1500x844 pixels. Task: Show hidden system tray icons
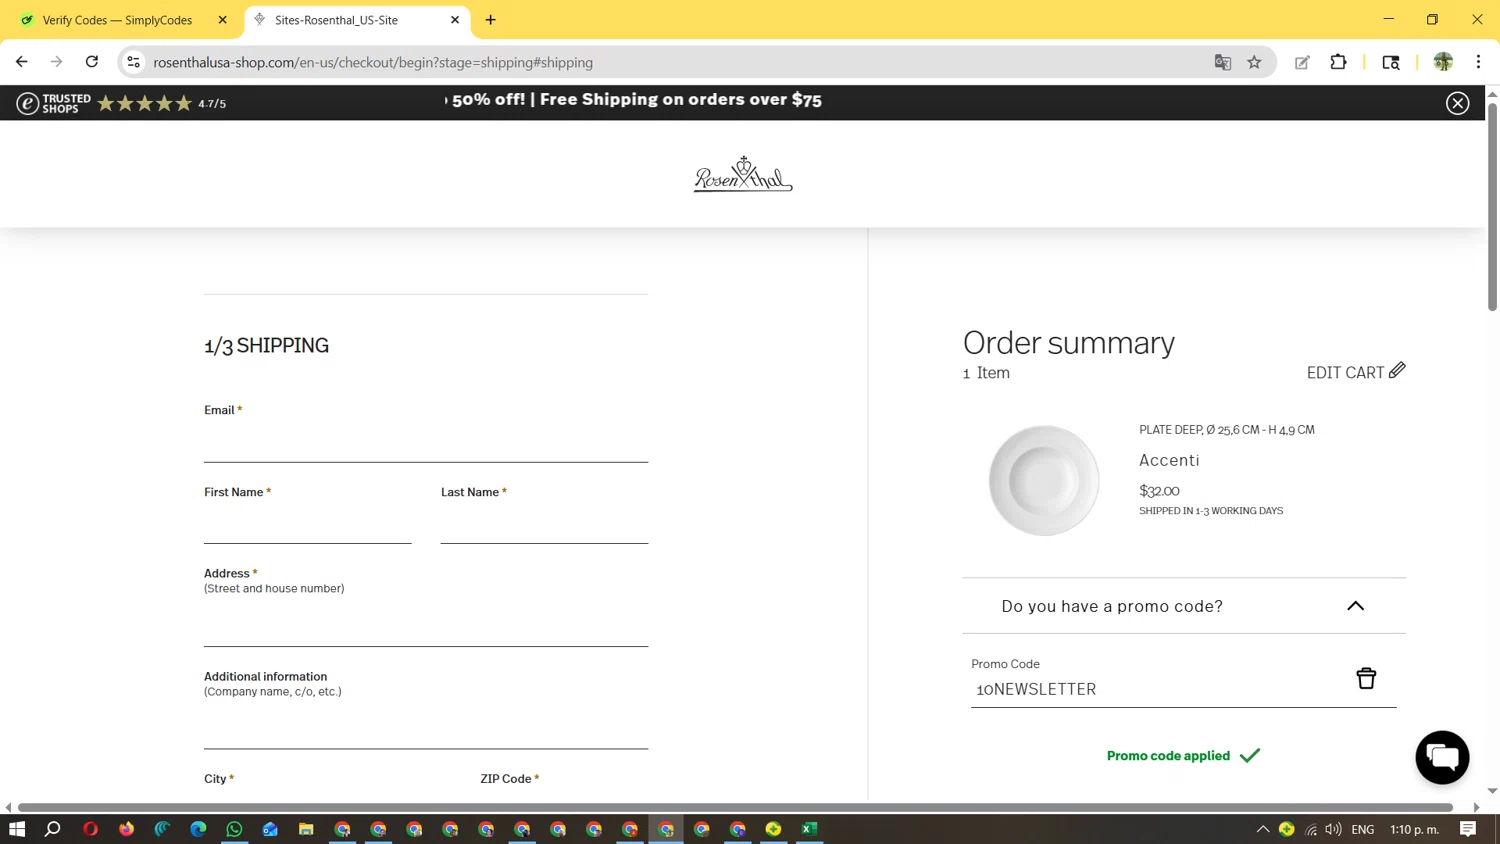coord(1263,829)
